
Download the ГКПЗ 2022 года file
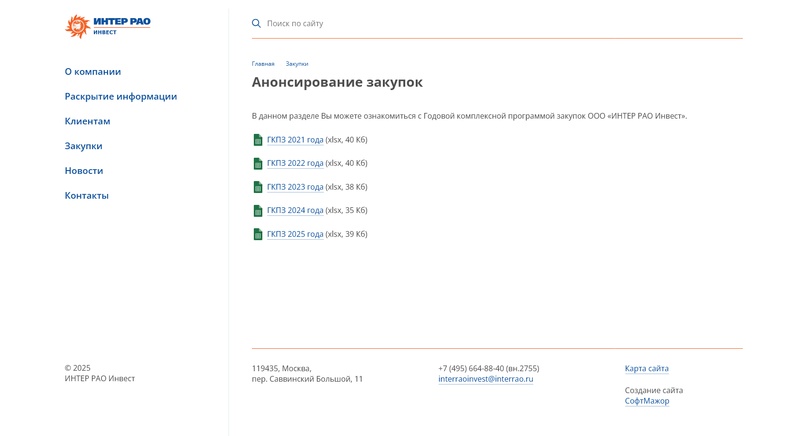coord(295,163)
